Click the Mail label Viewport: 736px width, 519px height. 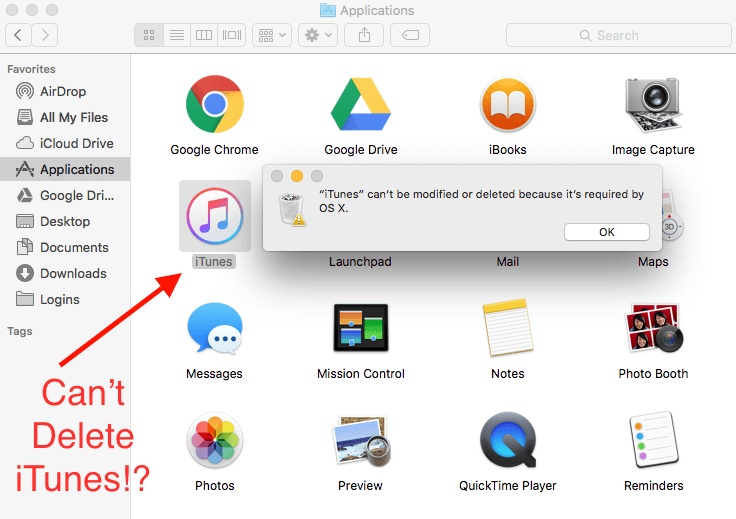point(508,261)
